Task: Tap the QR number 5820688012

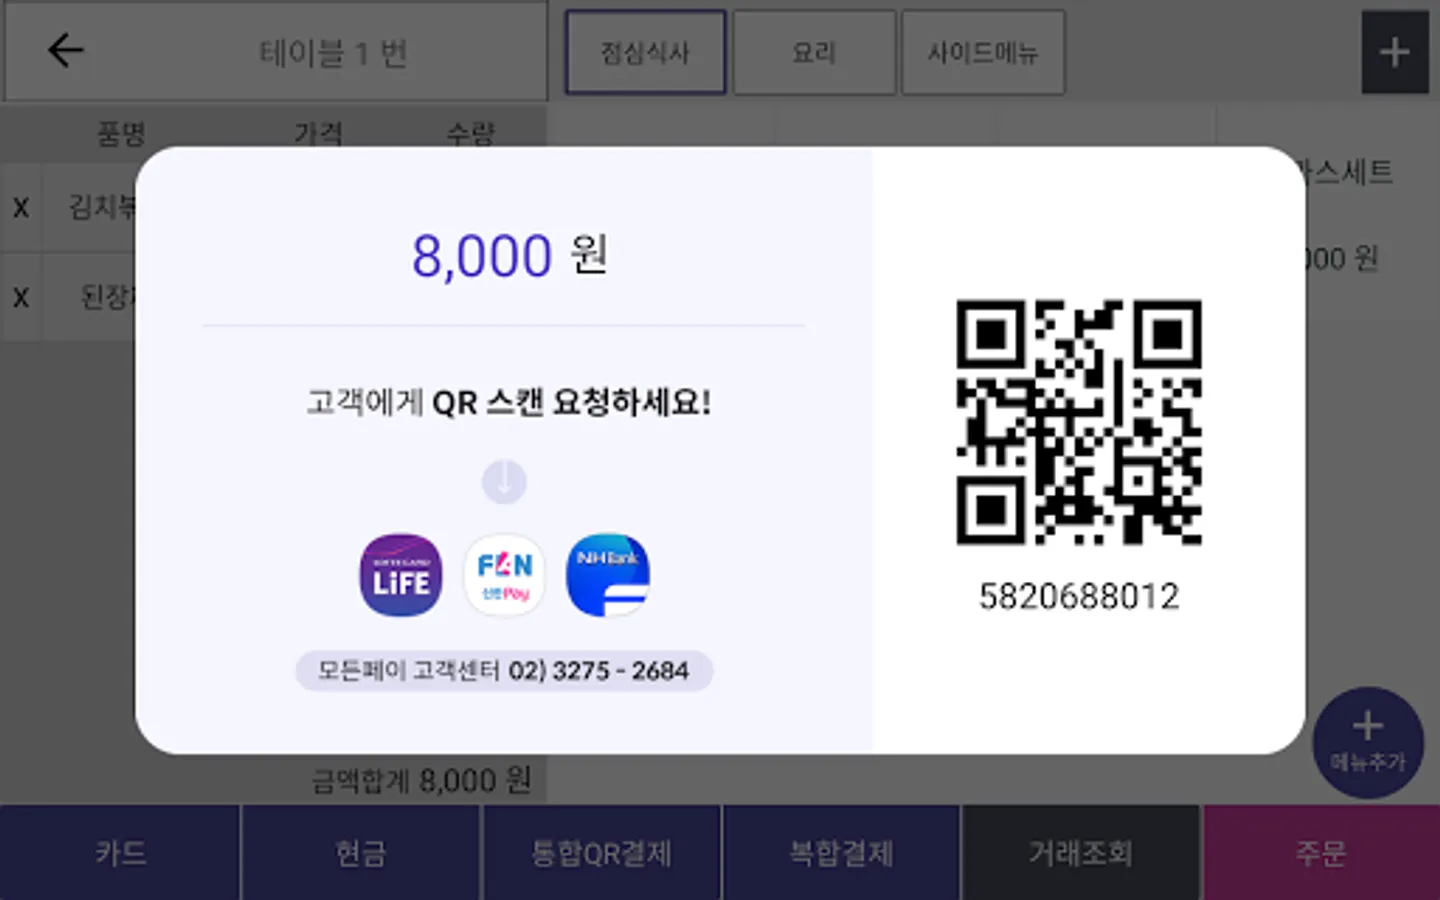Action: coord(1079,597)
